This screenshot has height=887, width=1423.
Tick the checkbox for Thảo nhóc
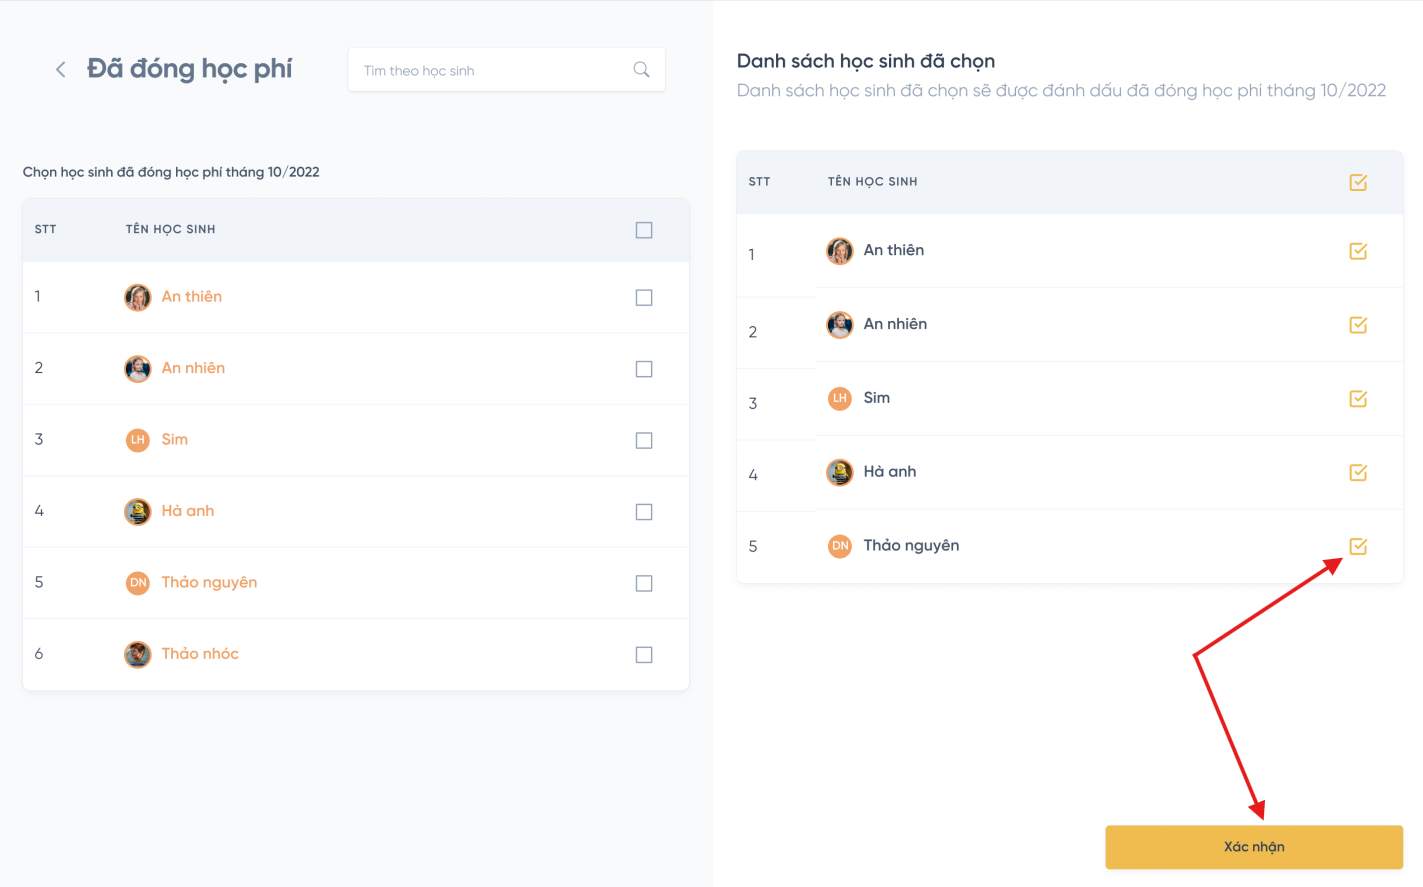click(644, 655)
